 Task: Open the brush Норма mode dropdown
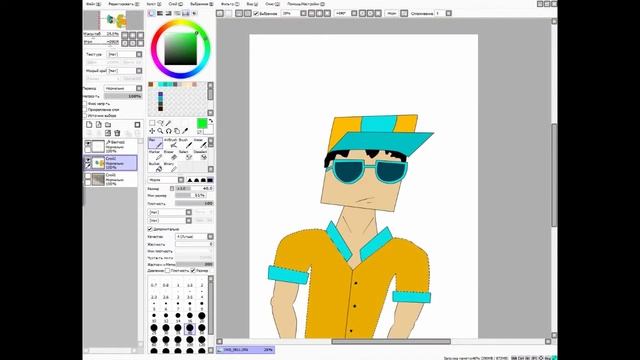[167, 180]
